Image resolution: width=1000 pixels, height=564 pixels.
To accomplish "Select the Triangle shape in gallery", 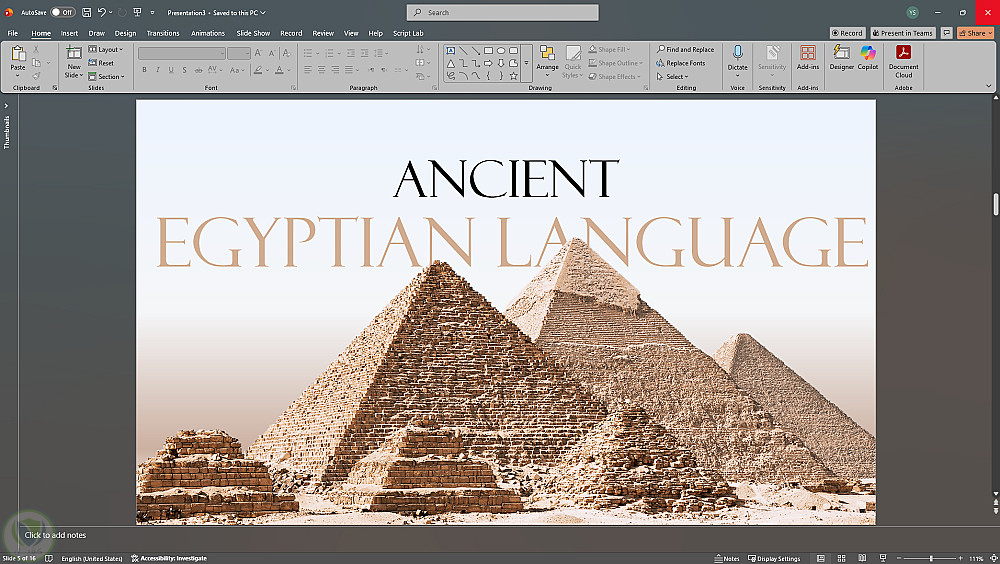I will [451, 63].
